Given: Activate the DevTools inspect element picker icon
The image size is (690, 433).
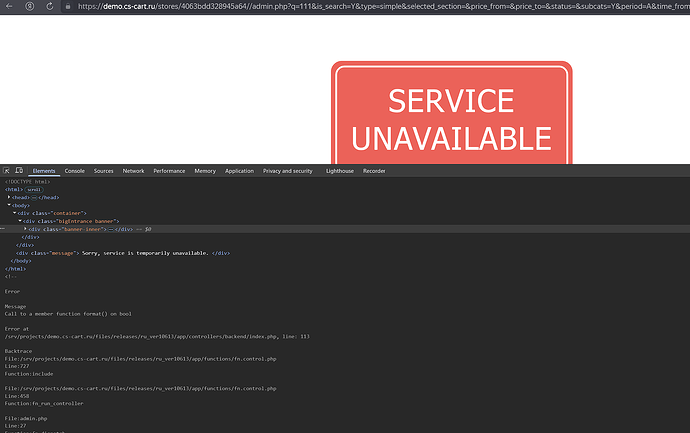Looking at the screenshot, I should [6, 171].
